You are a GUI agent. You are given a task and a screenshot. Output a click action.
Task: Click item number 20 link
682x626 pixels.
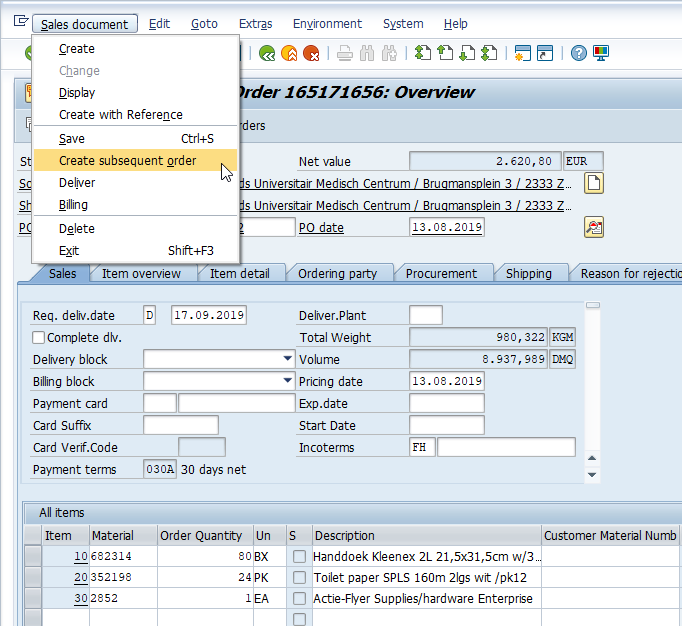point(81,577)
